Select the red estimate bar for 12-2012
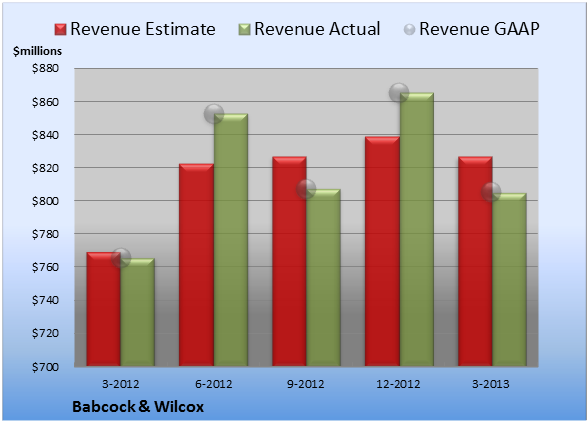 pos(382,251)
